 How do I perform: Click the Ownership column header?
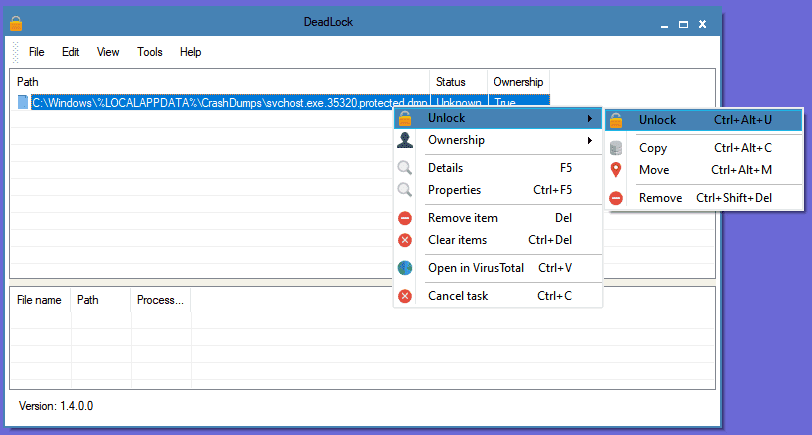tap(518, 82)
